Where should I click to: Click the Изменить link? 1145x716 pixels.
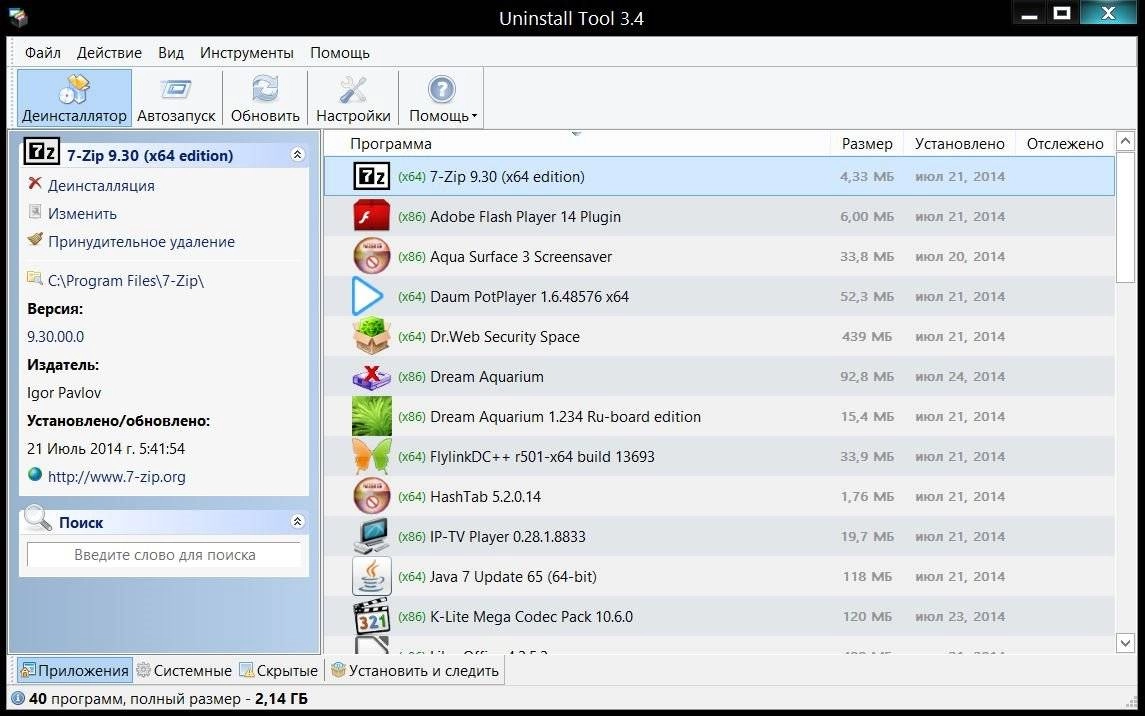pyautogui.click(x=82, y=214)
